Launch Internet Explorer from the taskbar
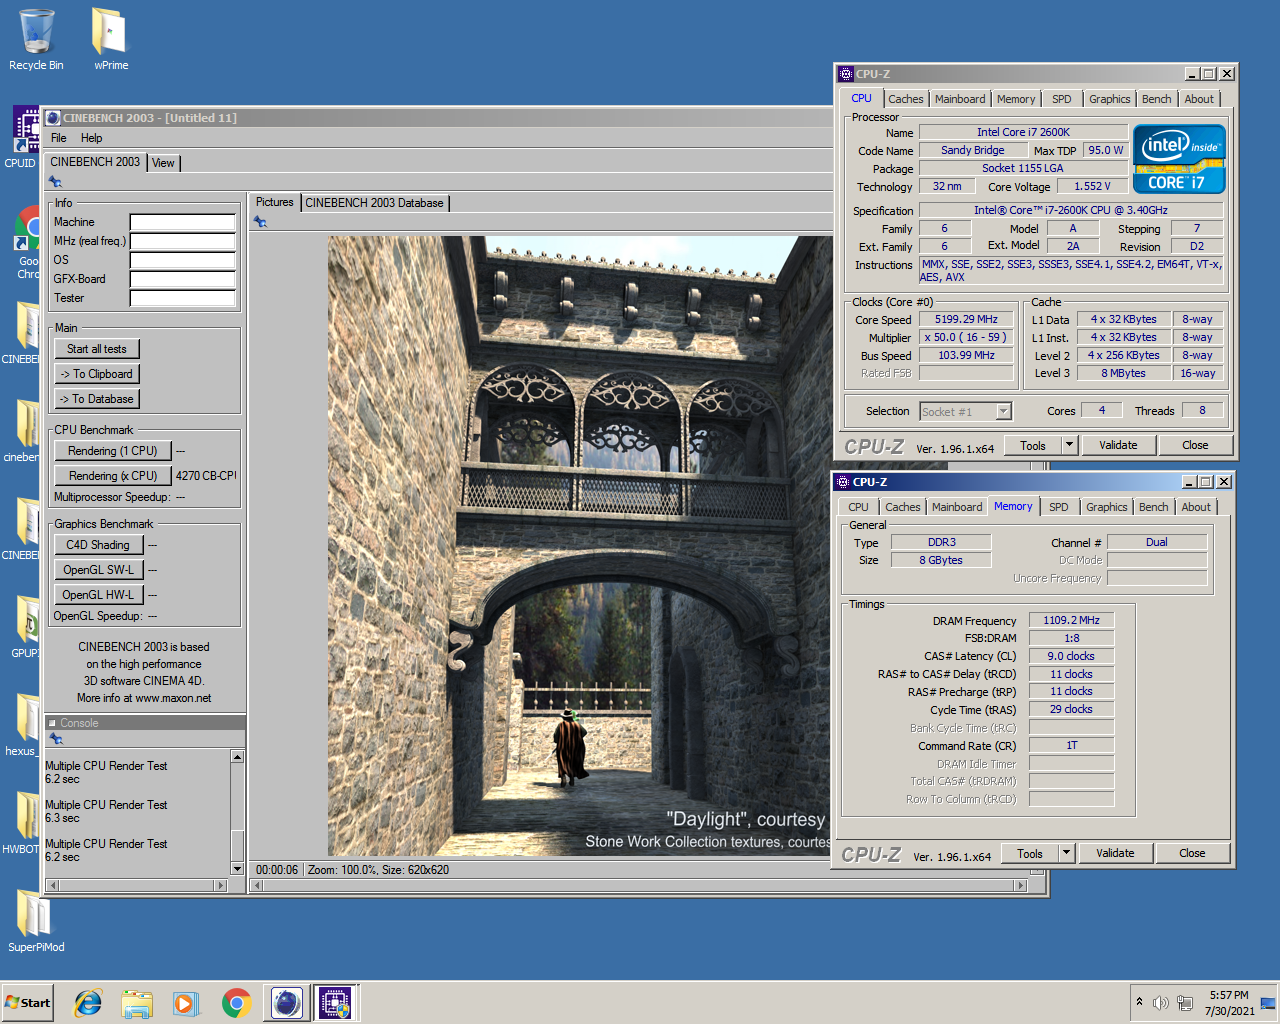The height and width of the screenshot is (1024, 1280). pos(88,1003)
